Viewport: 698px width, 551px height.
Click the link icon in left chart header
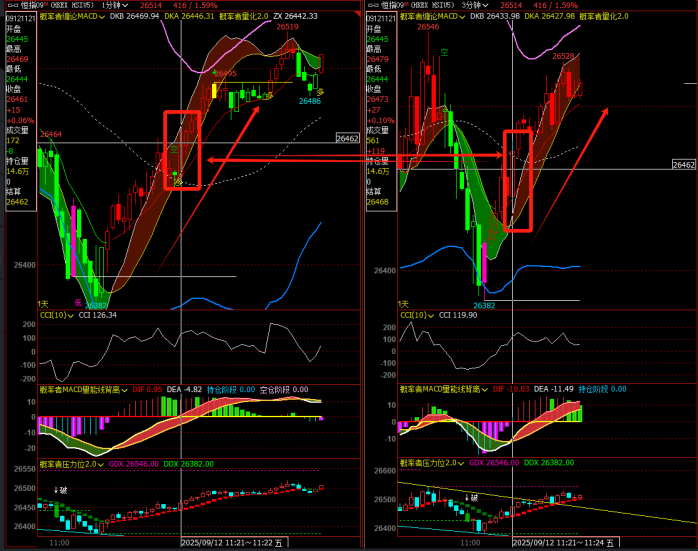tap(8, 5)
